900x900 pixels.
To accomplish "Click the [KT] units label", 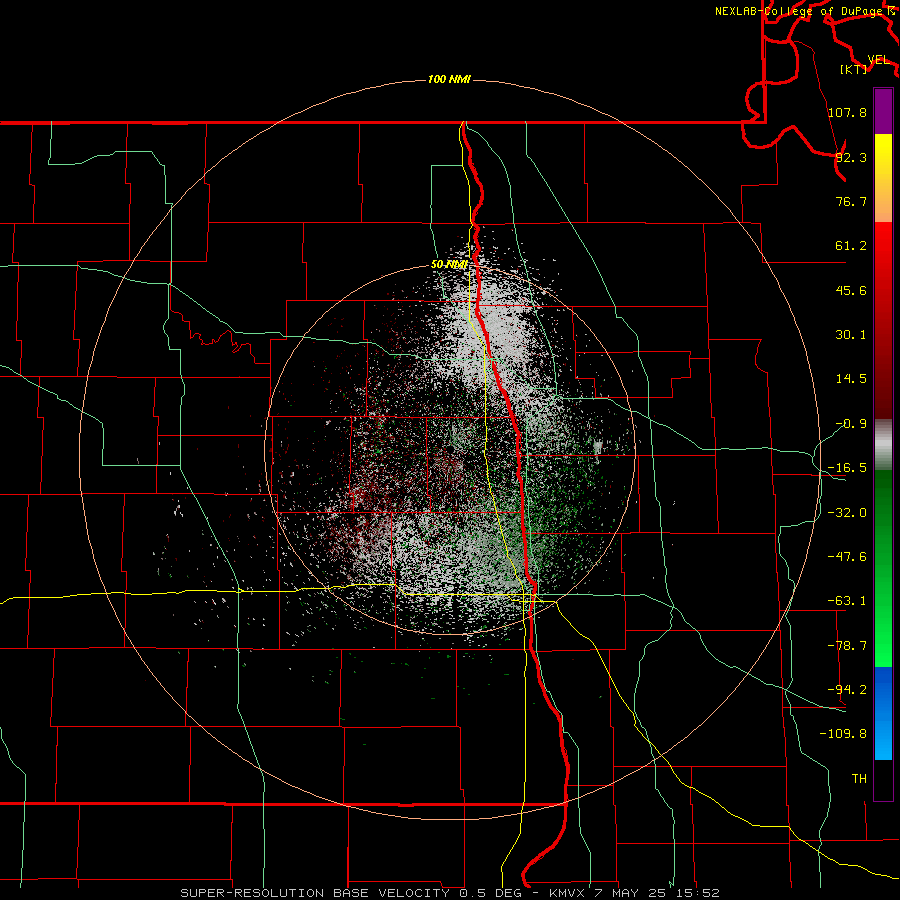I will 854,69.
